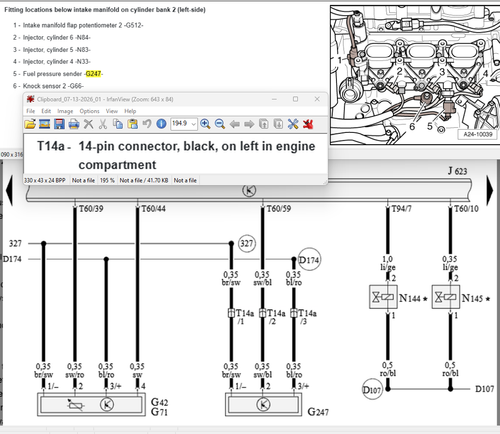Click the Print icon
The width and height of the screenshot is (500, 434).
[x=74, y=124]
